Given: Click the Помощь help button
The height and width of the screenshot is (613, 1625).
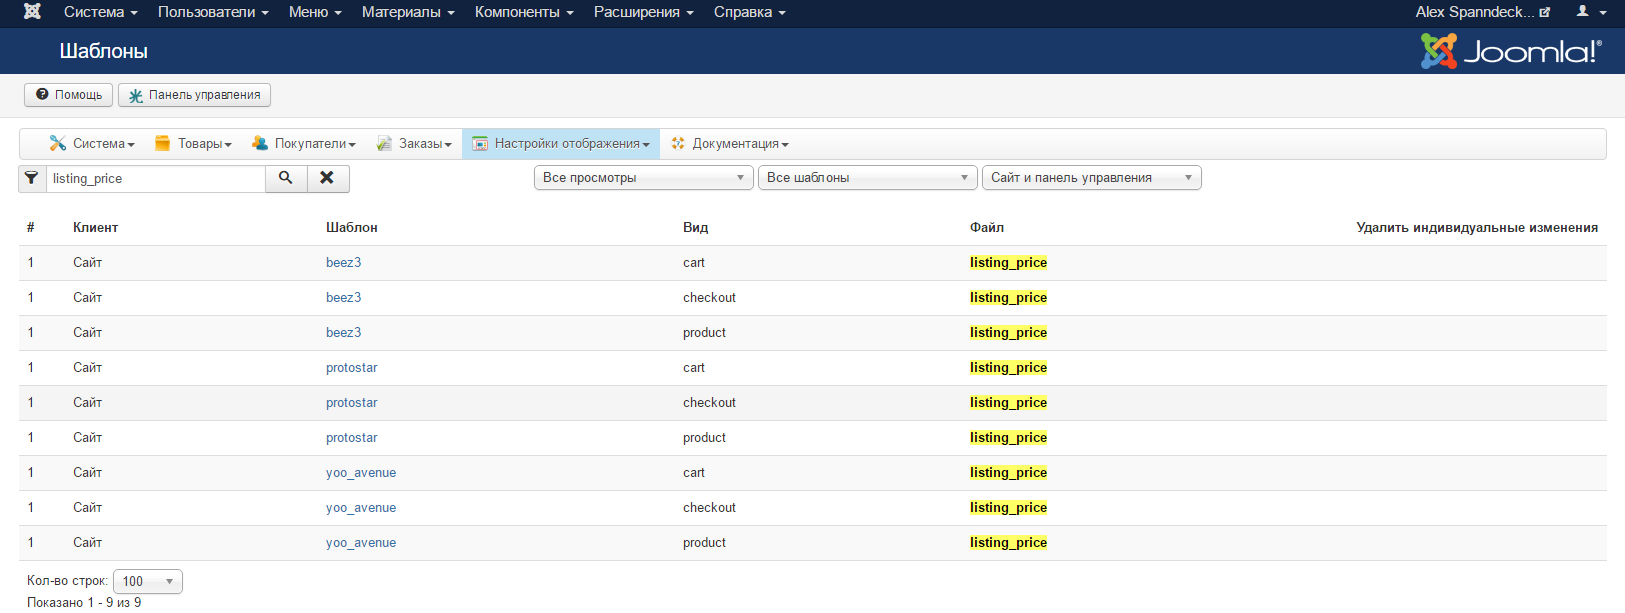Looking at the screenshot, I should [68, 95].
